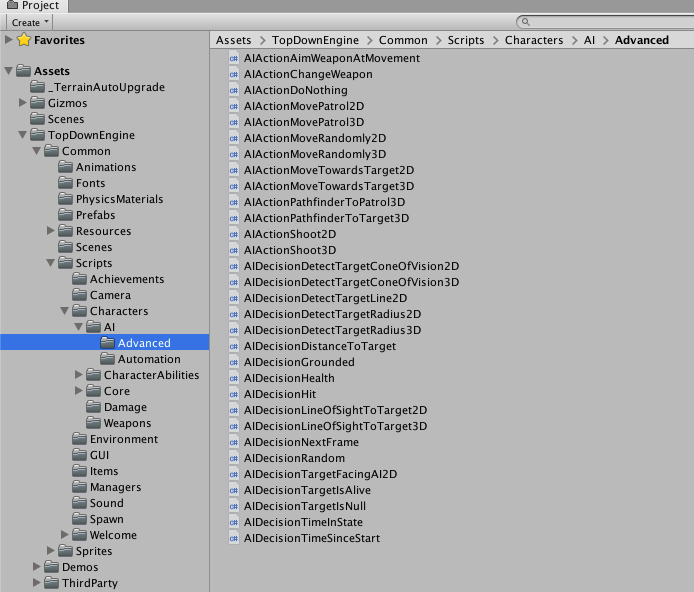Select script icon for AIActionShoot3D
The image size is (694, 592).
tap(234, 250)
